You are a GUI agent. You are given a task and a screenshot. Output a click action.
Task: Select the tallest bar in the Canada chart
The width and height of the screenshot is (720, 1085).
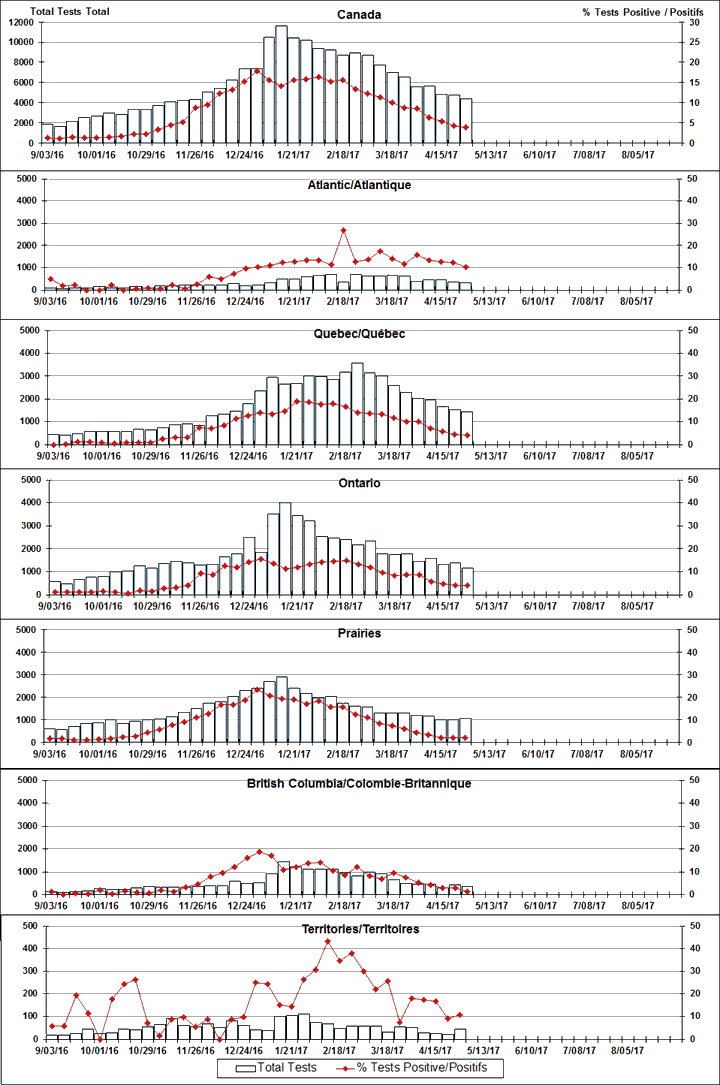(x=281, y=84)
